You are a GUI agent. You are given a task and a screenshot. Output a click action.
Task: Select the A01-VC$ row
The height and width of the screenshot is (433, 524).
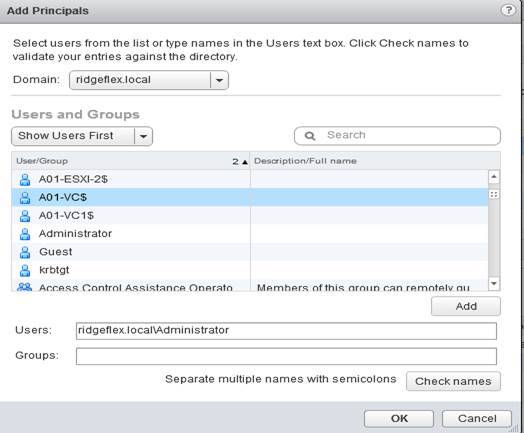click(x=250, y=197)
